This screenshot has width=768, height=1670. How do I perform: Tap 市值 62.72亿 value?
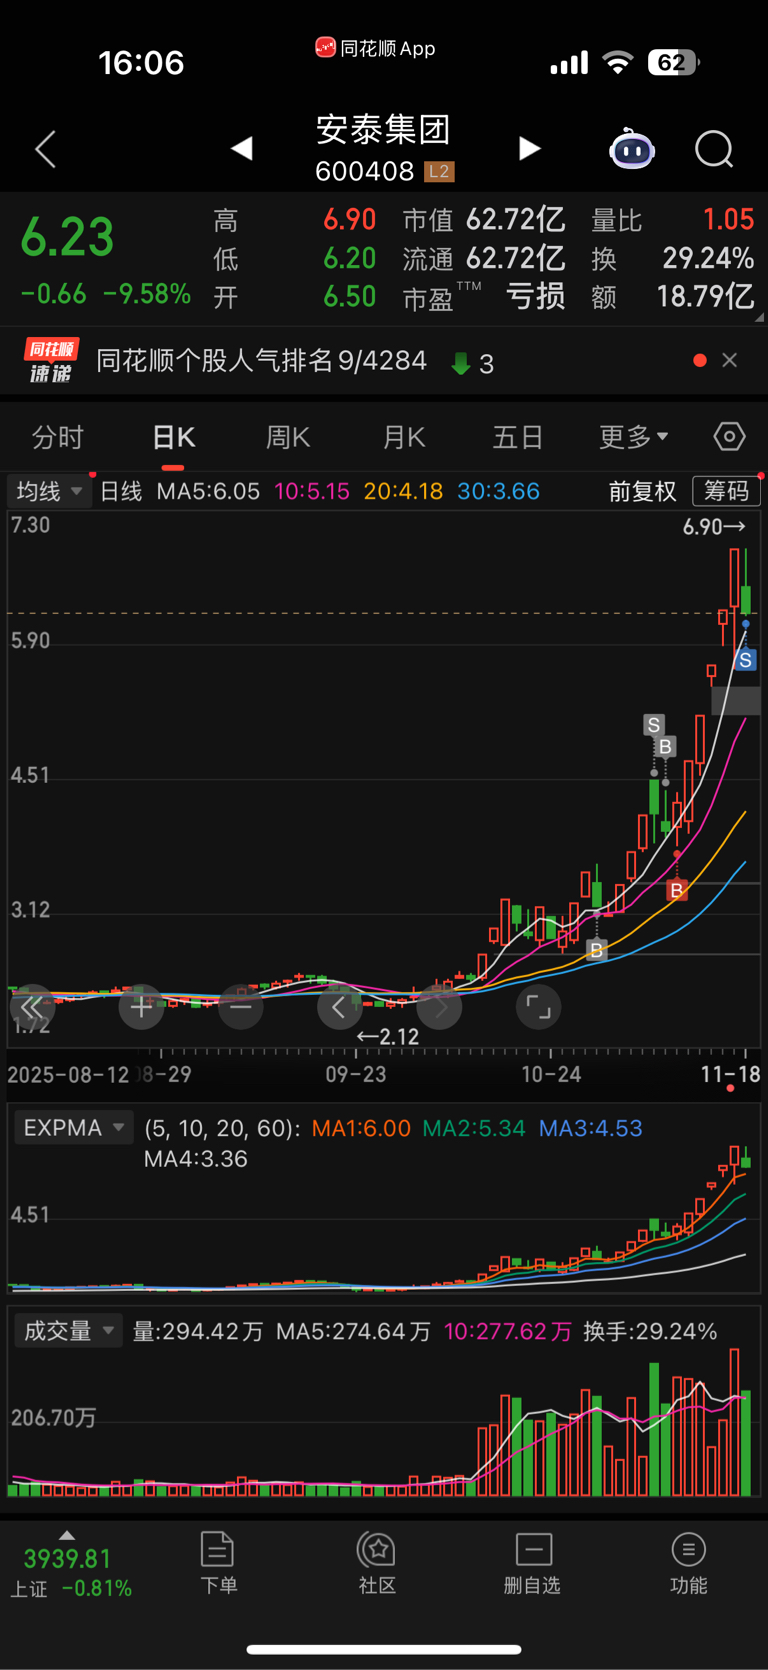coord(515,219)
